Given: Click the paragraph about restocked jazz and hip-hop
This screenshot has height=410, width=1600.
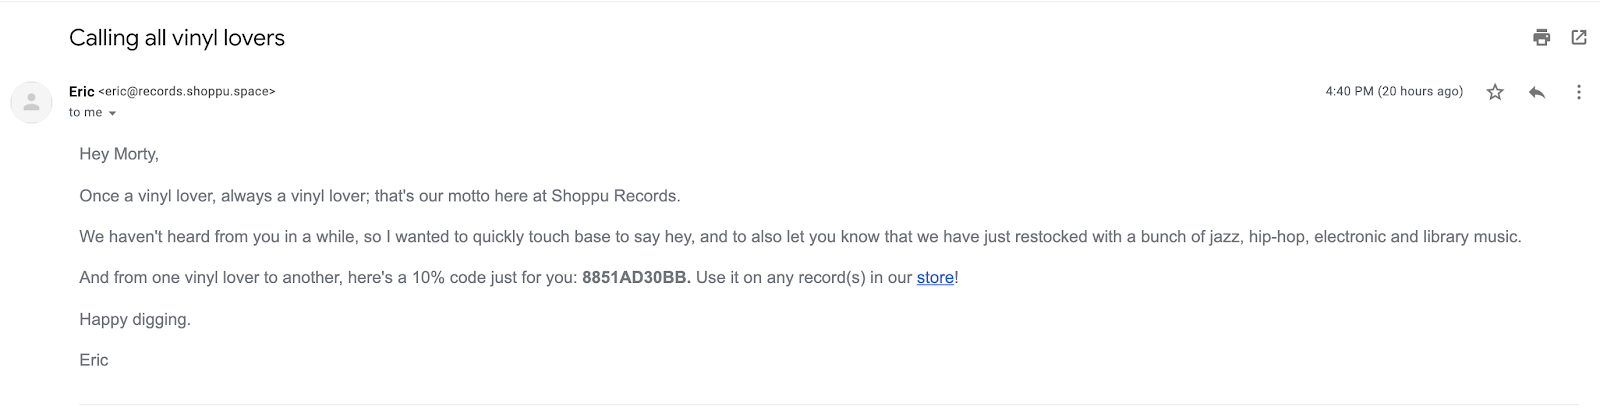Looking at the screenshot, I should coord(800,237).
